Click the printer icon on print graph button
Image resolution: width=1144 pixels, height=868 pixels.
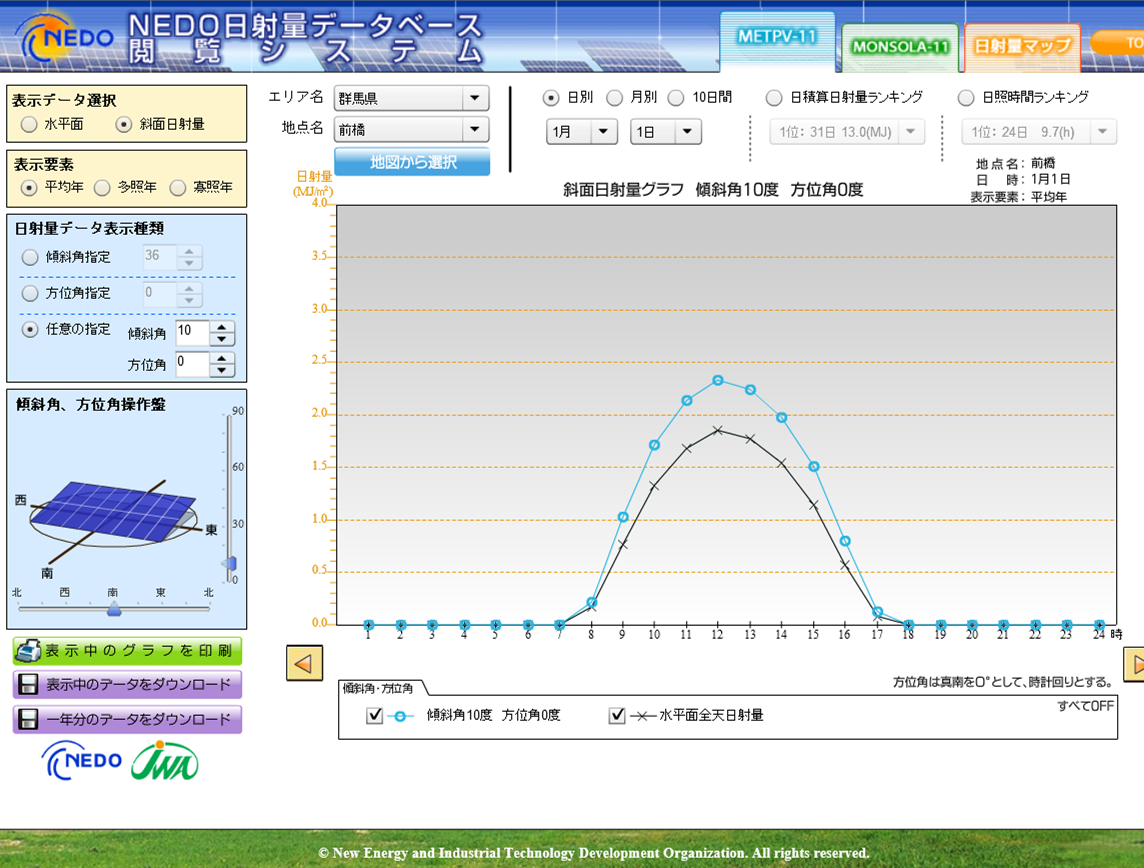[x=28, y=650]
